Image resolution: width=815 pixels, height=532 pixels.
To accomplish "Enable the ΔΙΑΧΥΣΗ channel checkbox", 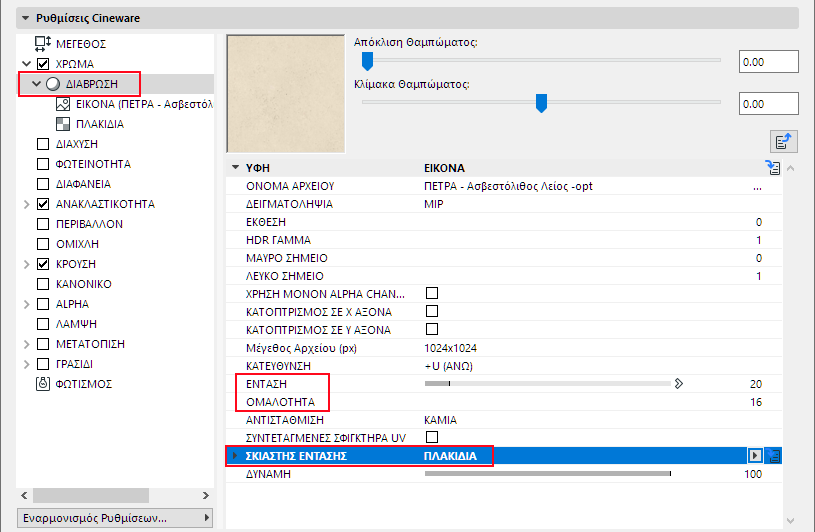I will (x=43, y=144).
